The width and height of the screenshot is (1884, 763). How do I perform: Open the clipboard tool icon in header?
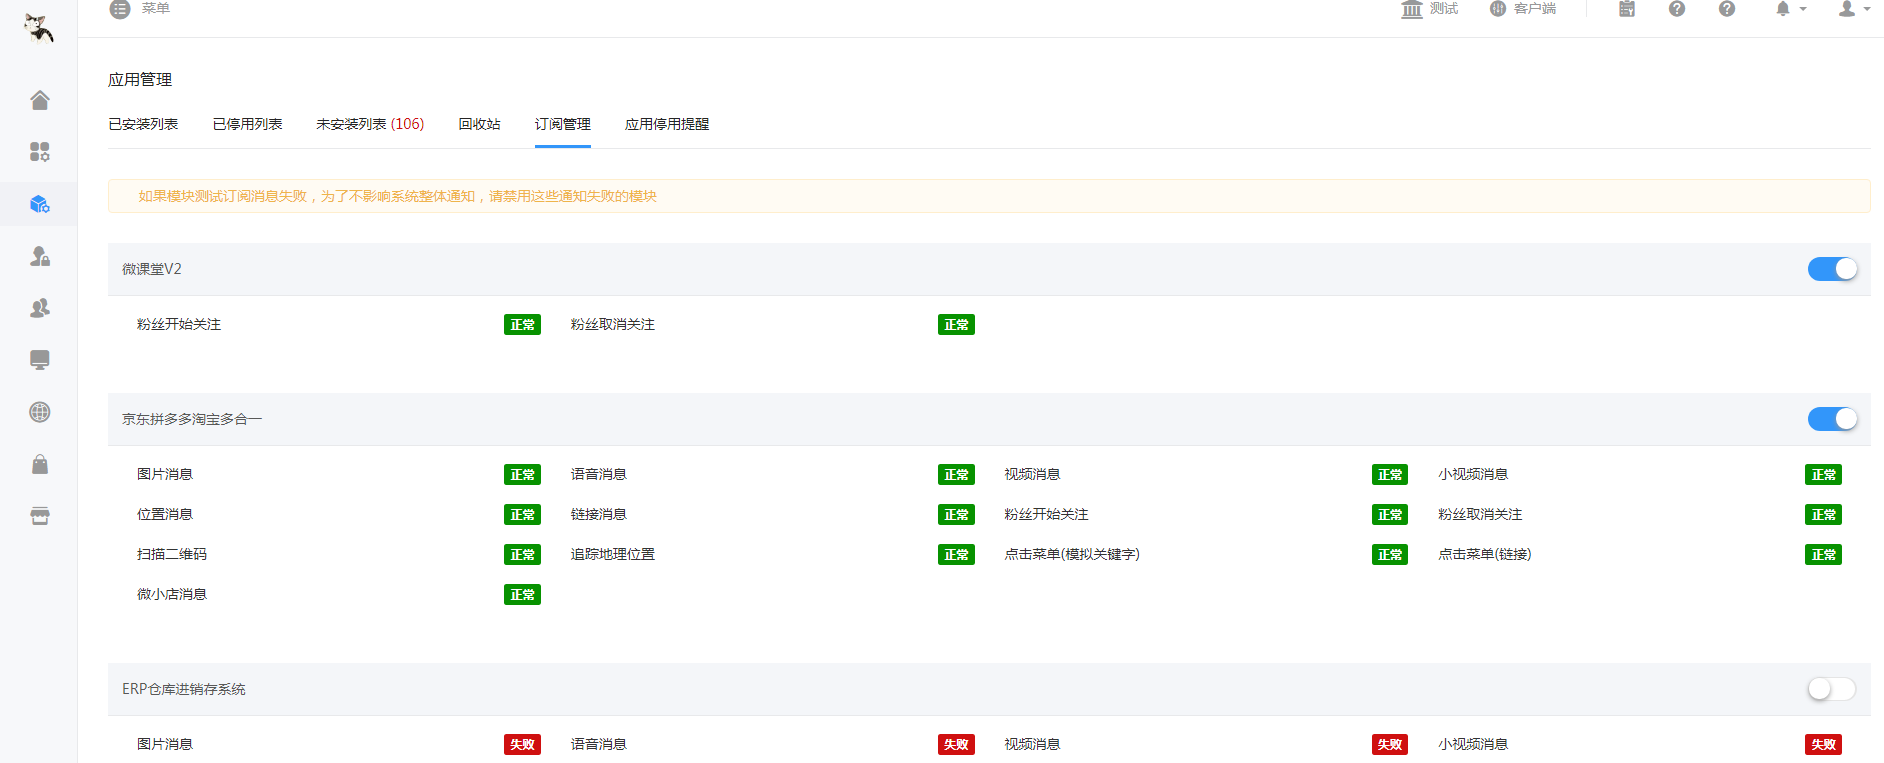click(1627, 9)
